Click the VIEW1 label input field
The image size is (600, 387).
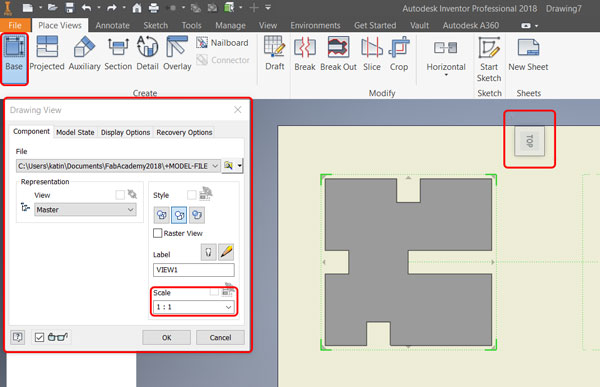click(194, 269)
